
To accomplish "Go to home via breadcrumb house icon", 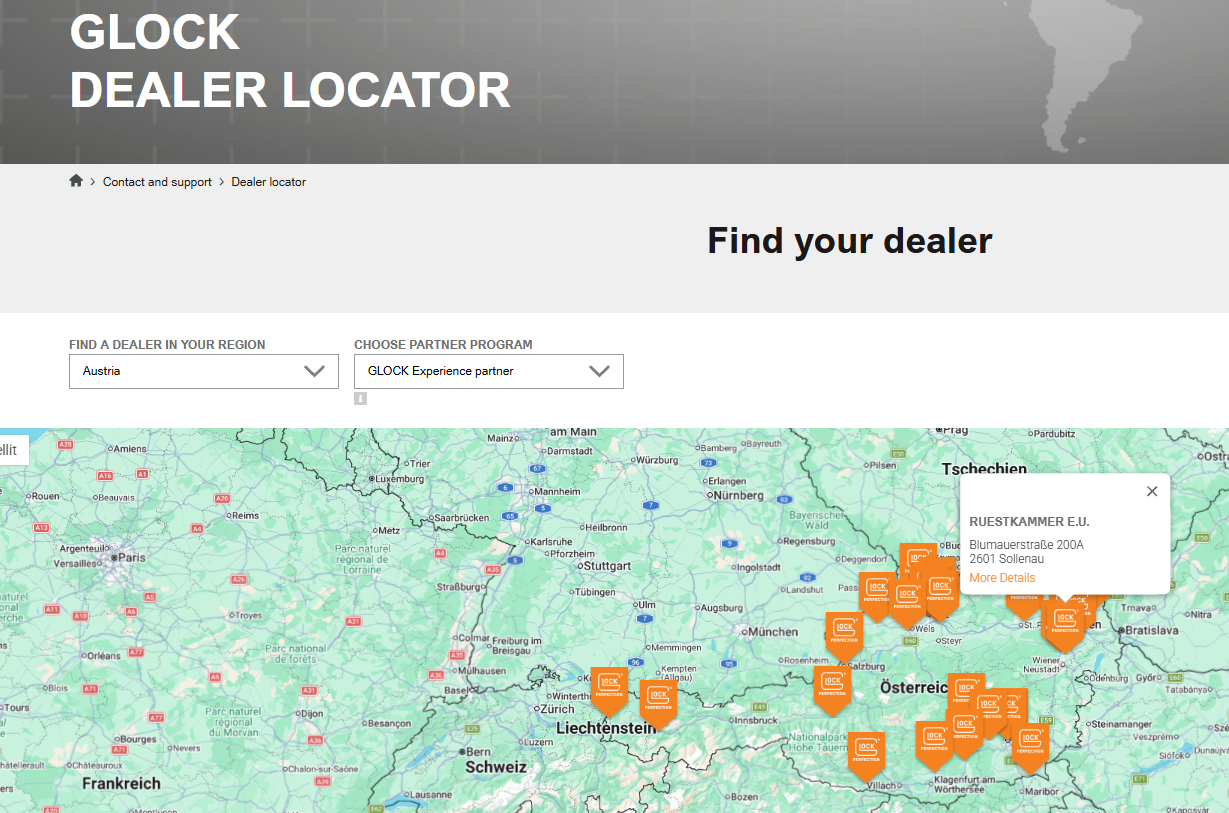I will pos(76,181).
